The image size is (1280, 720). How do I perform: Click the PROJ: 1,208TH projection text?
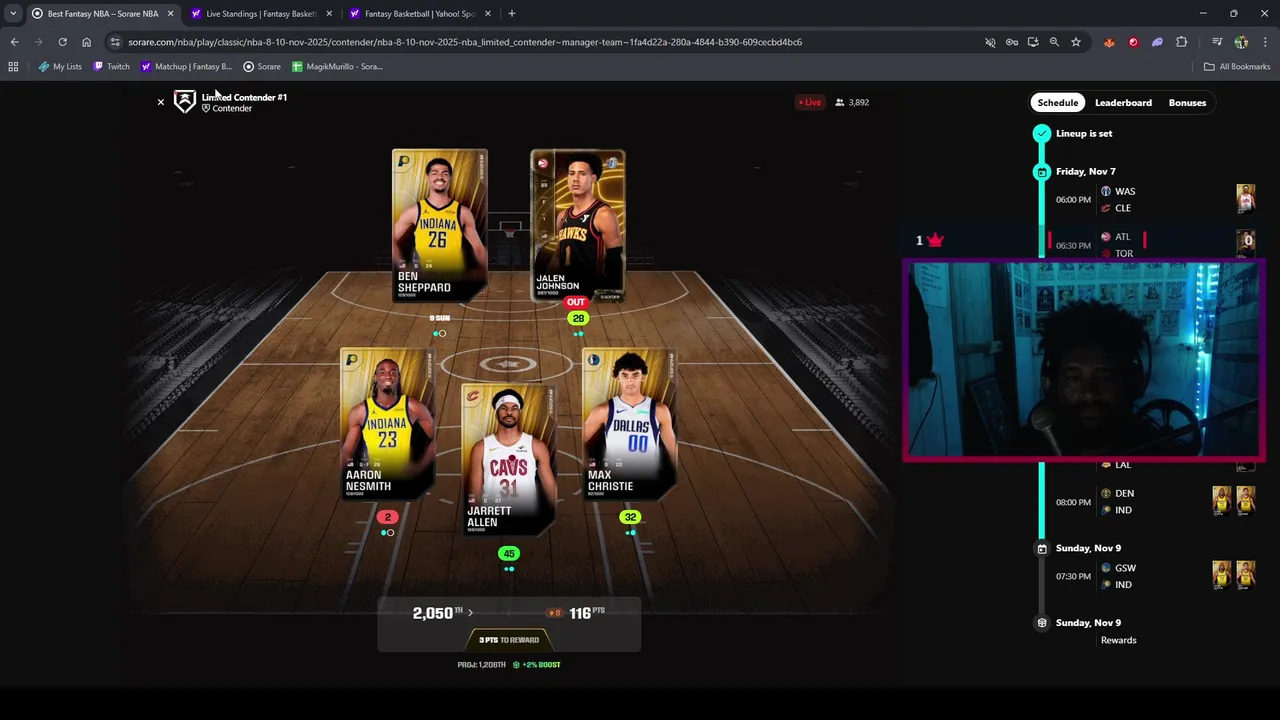[x=482, y=665]
